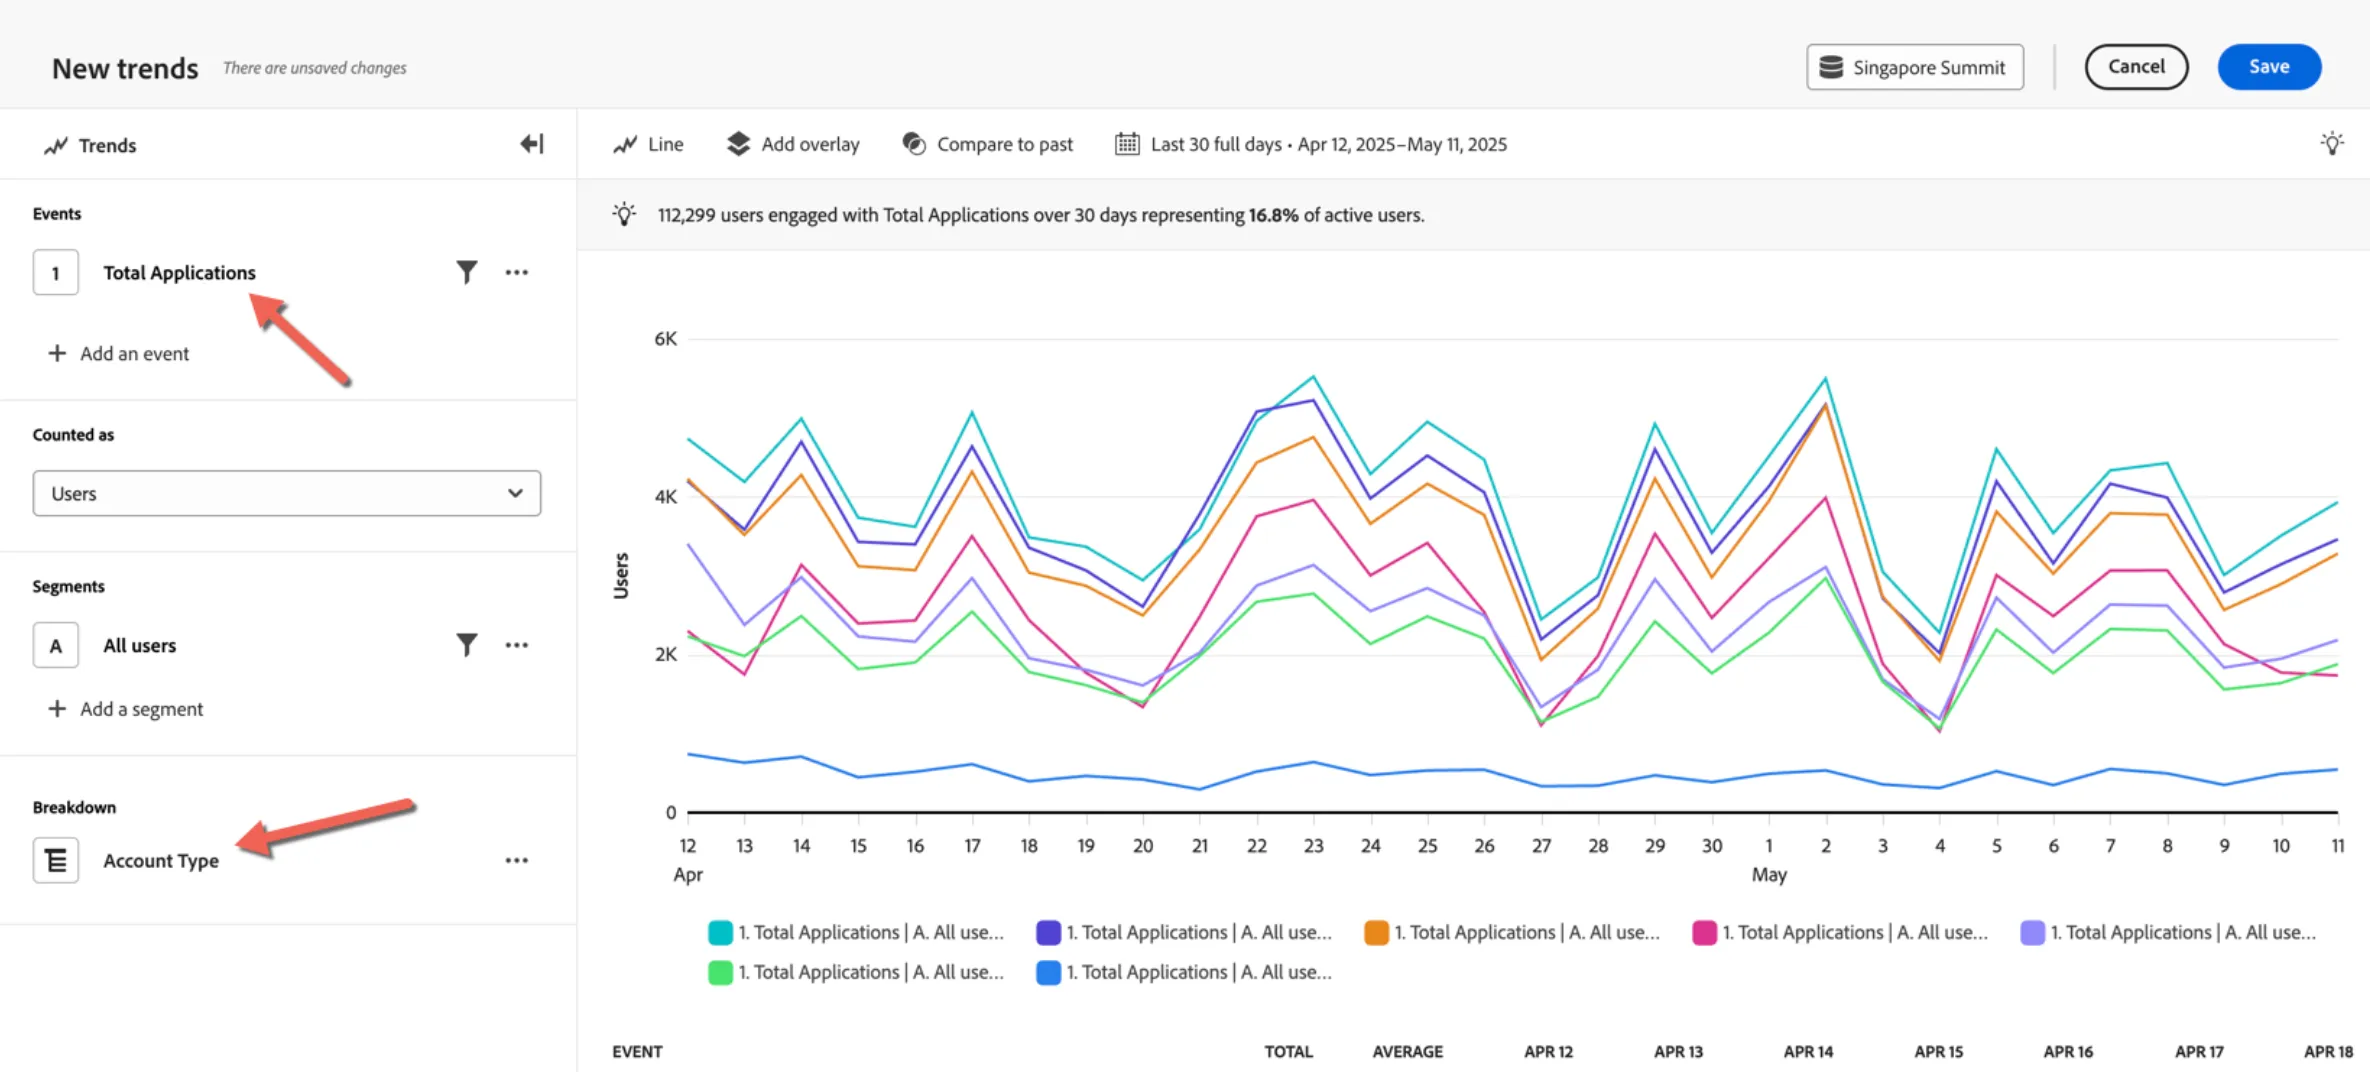Click the EVENT column header
The width and height of the screenshot is (2370, 1072).
pyautogui.click(x=637, y=1051)
